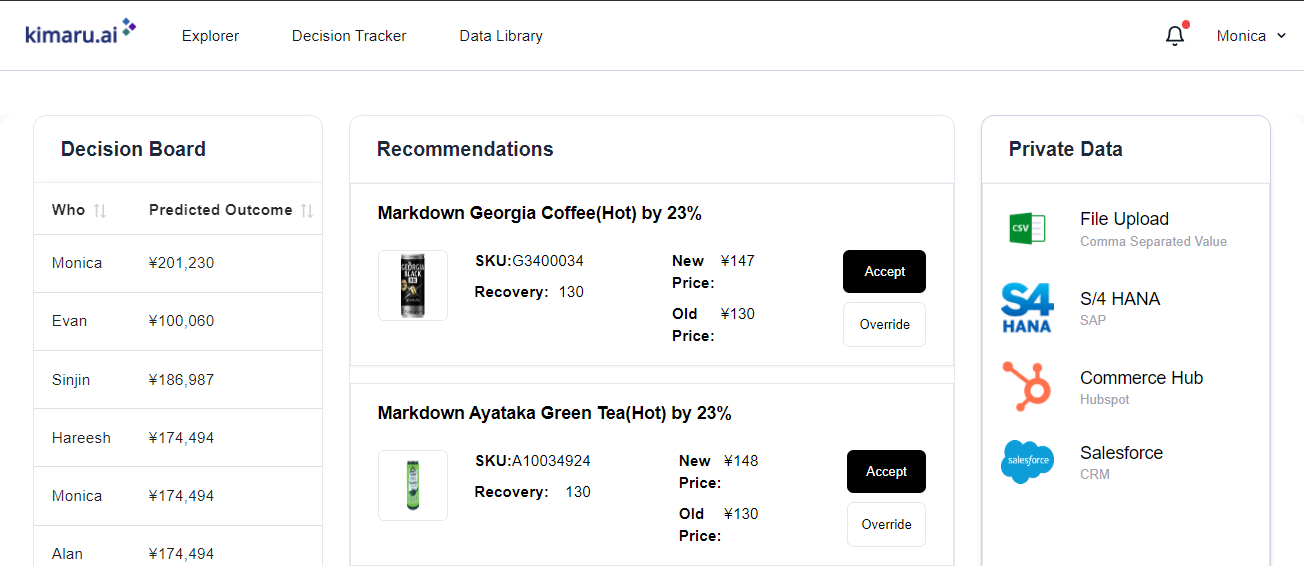1304x566 pixels.
Task: Choose the Hubspot Commerce Hub icon
Action: 1027,387
